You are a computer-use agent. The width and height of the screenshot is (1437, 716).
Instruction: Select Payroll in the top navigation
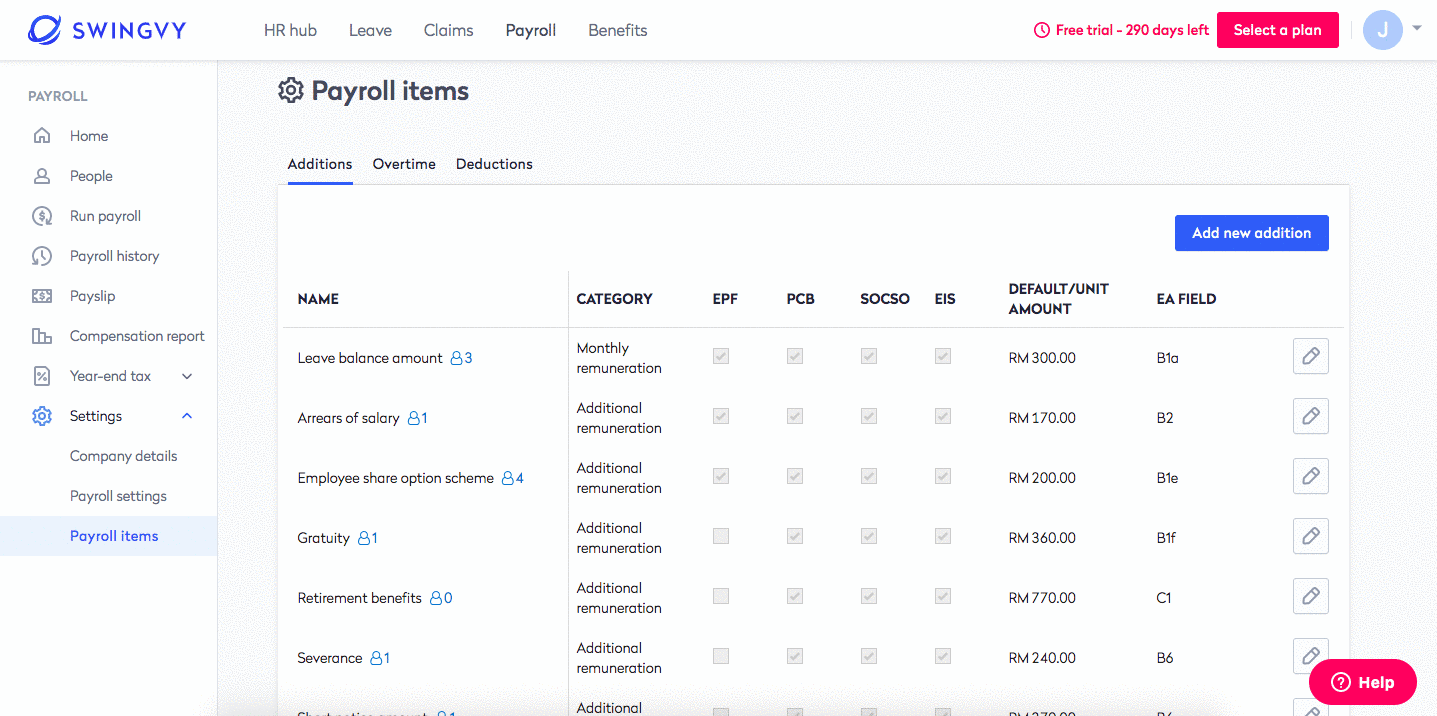(531, 30)
